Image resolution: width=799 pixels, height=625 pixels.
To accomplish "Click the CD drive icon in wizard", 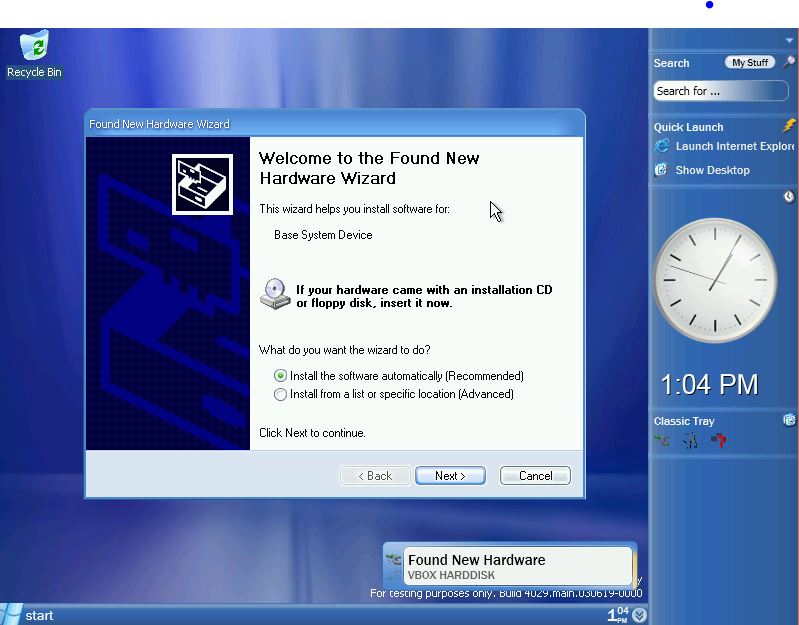I will pos(275,294).
